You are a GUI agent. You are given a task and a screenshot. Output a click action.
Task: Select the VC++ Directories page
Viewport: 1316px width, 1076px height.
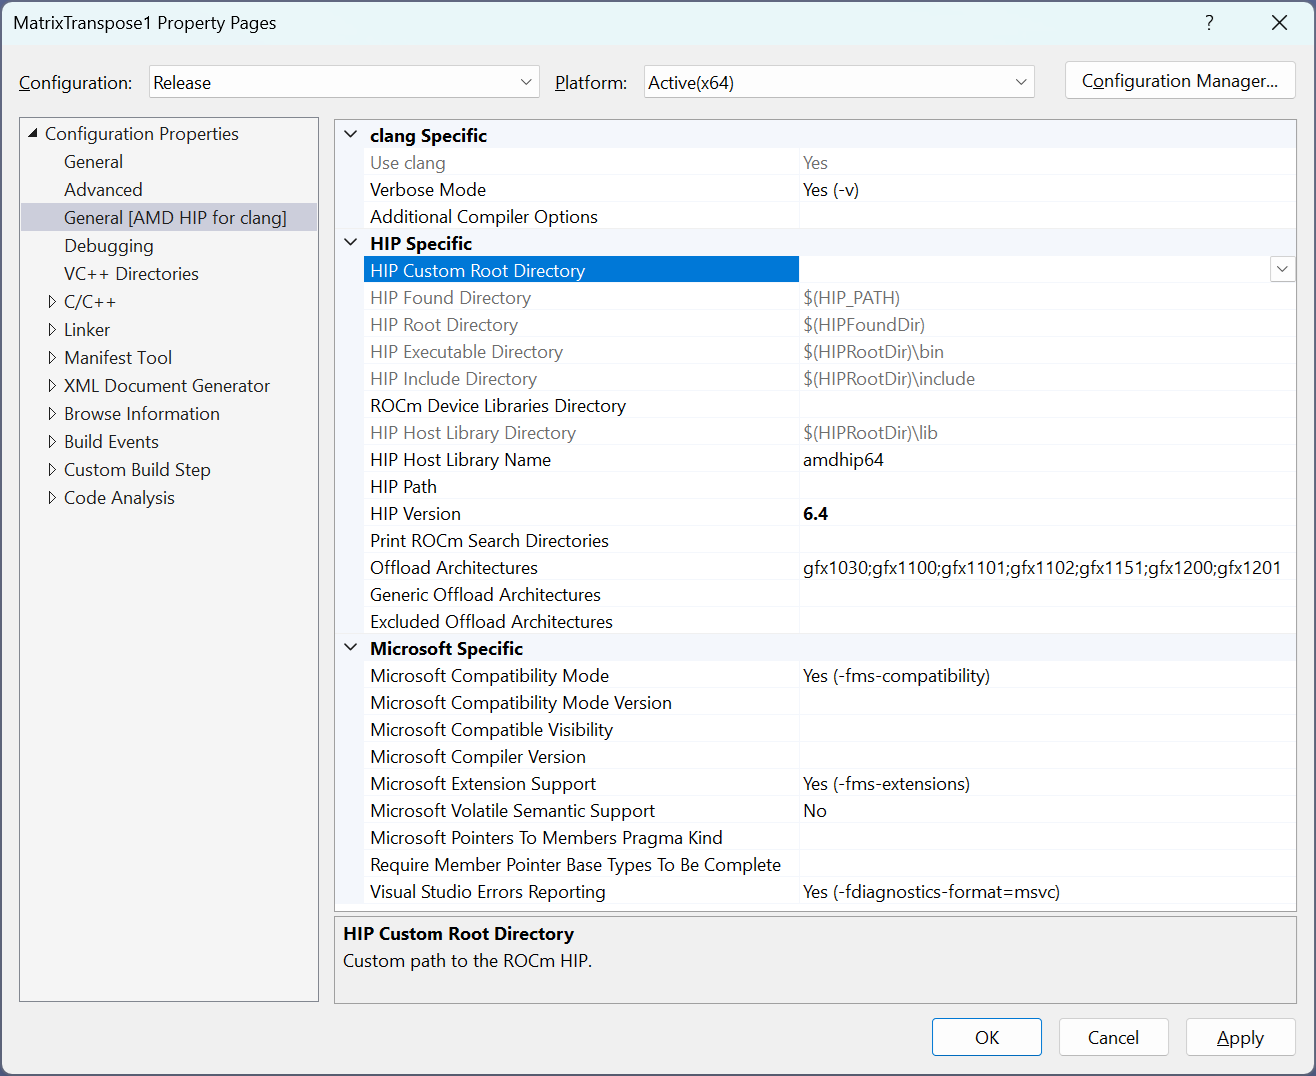click(131, 273)
